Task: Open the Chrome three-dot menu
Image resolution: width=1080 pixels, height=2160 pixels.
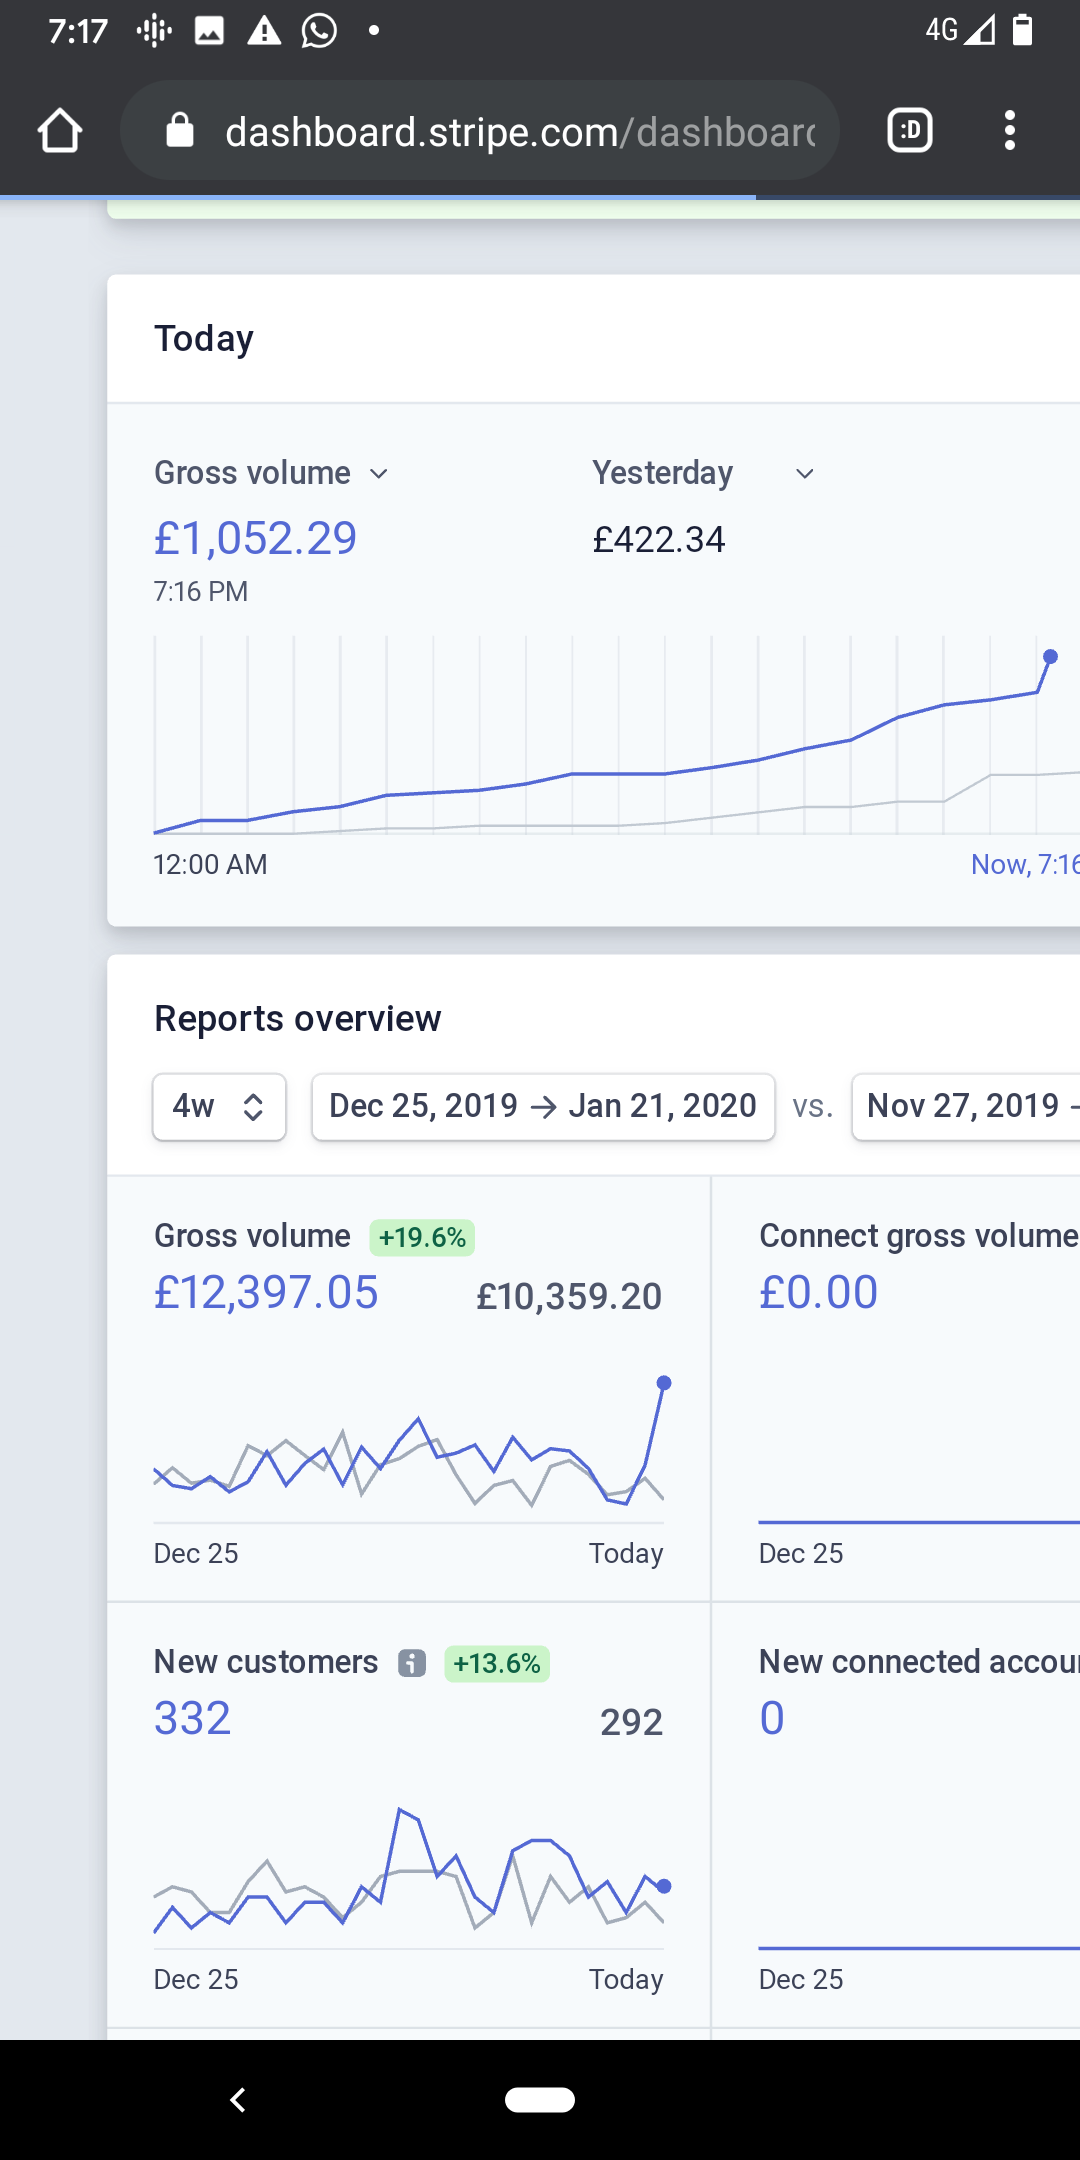Action: pos(1009,131)
